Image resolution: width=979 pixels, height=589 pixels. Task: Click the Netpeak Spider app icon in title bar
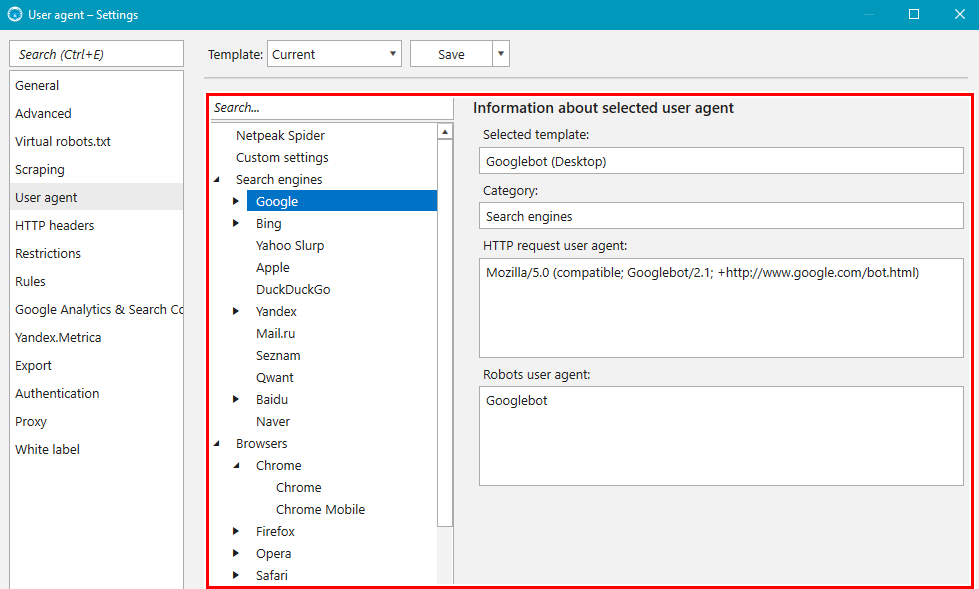click(15, 14)
